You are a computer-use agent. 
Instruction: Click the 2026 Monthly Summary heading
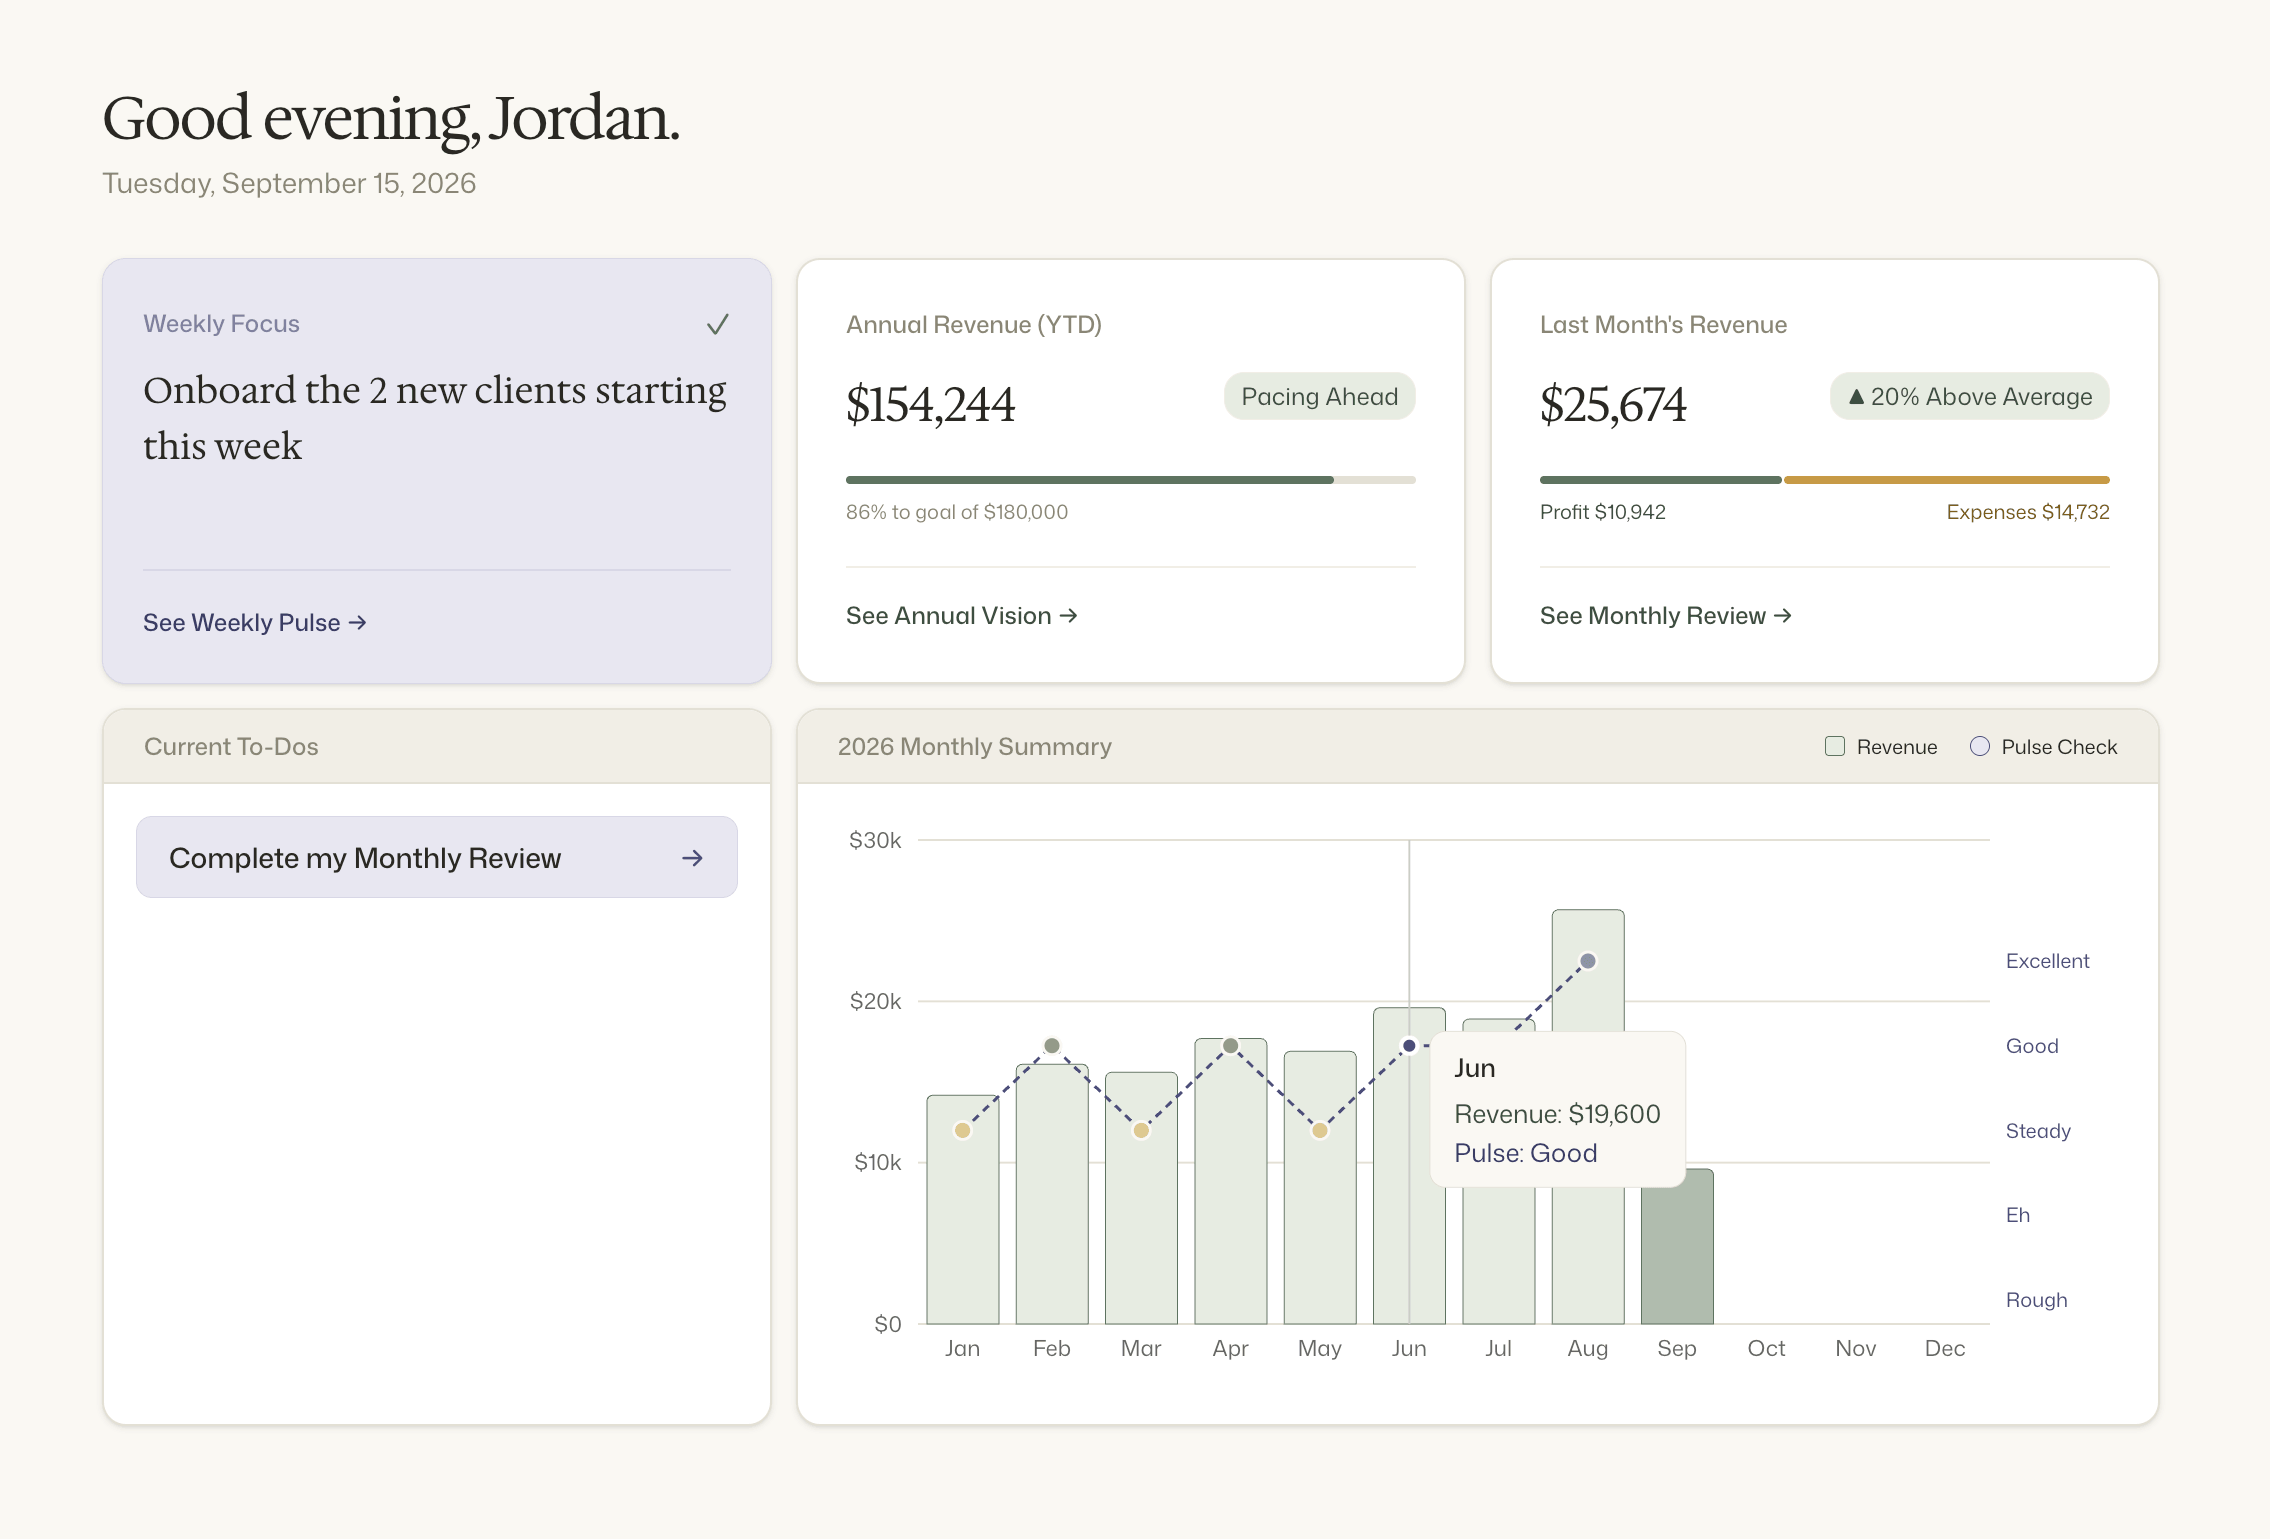pyautogui.click(x=975, y=746)
